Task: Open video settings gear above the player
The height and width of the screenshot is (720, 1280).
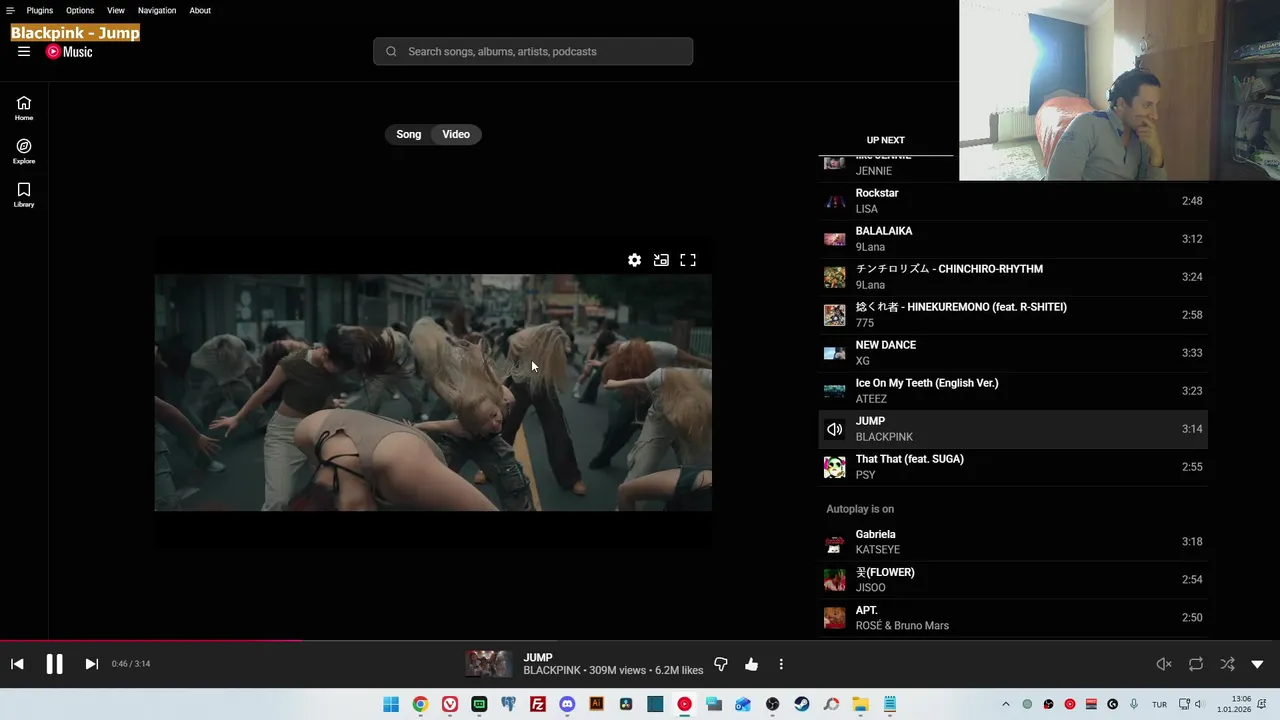Action: [634, 260]
